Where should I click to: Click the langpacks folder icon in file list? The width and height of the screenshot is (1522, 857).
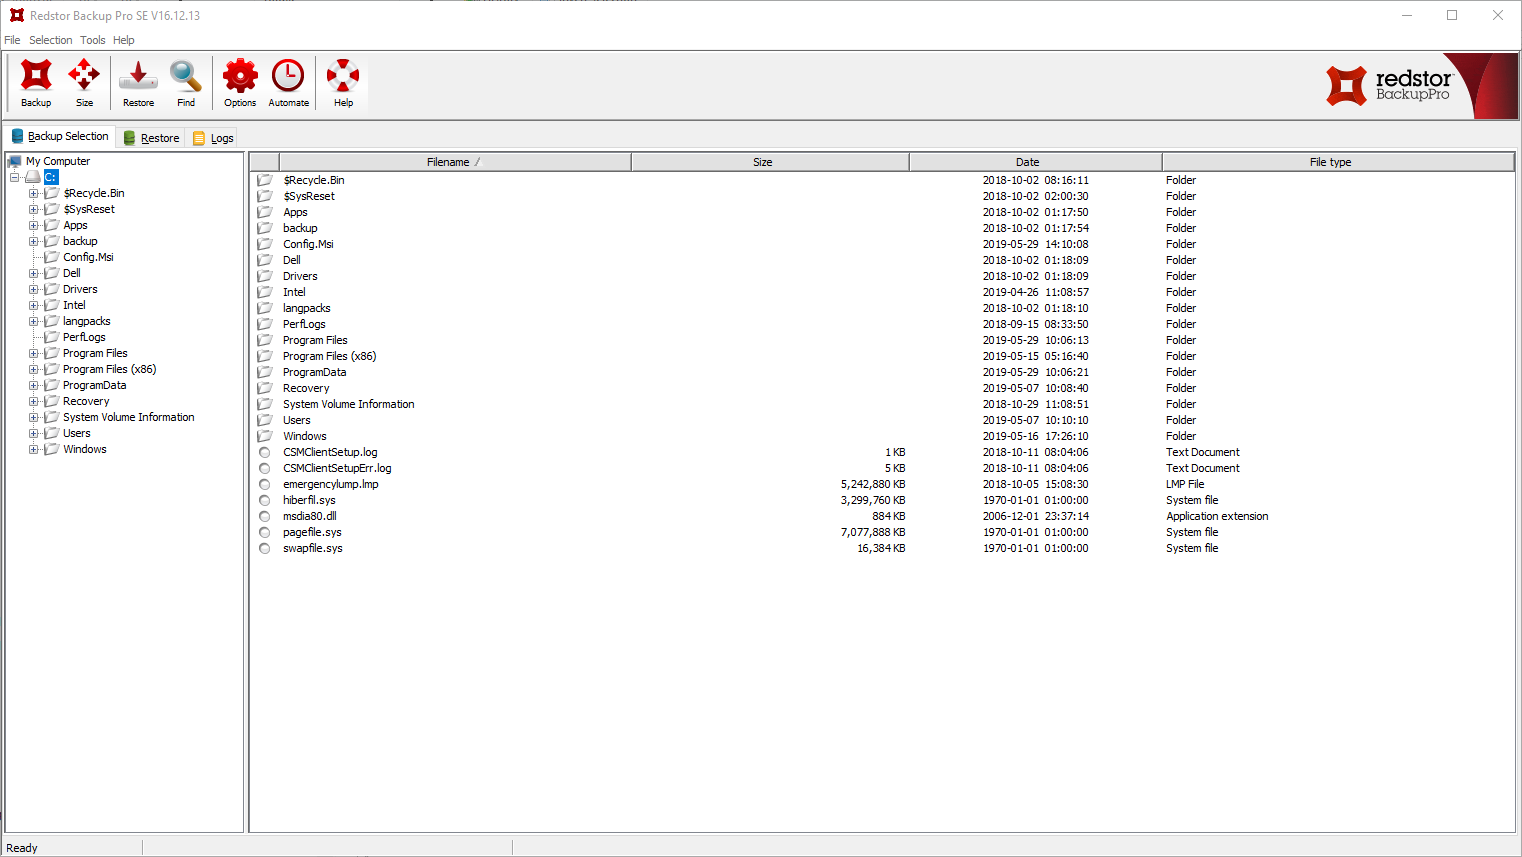coord(265,308)
